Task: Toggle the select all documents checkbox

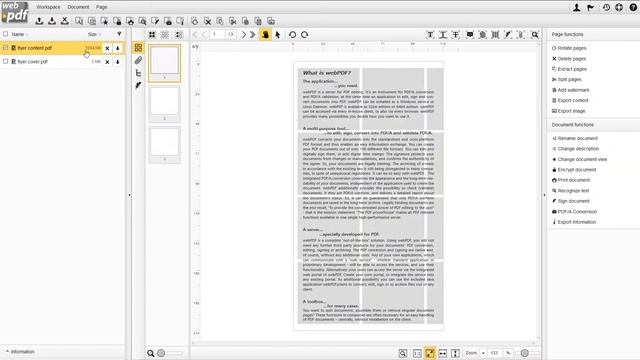Action: pyautogui.click(x=6, y=34)
